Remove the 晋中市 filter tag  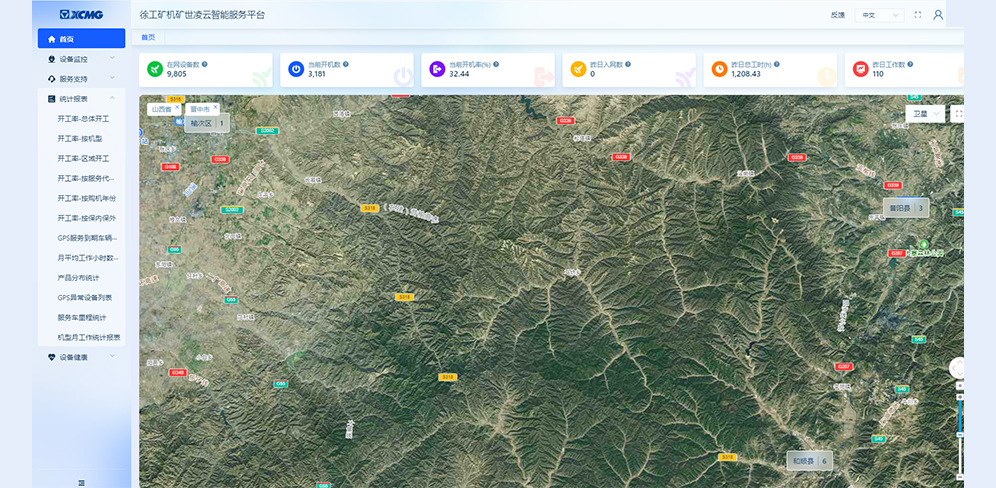point(215,107)
